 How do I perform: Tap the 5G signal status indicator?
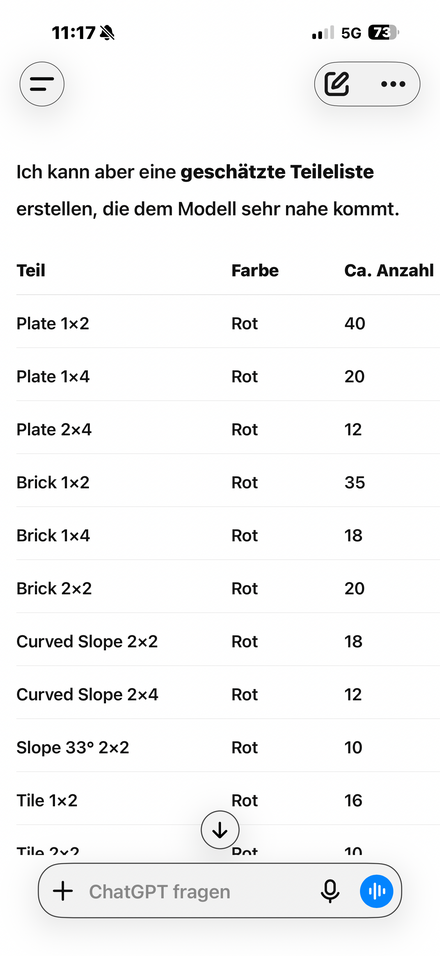pyautogui.click(x=351, y=33)
